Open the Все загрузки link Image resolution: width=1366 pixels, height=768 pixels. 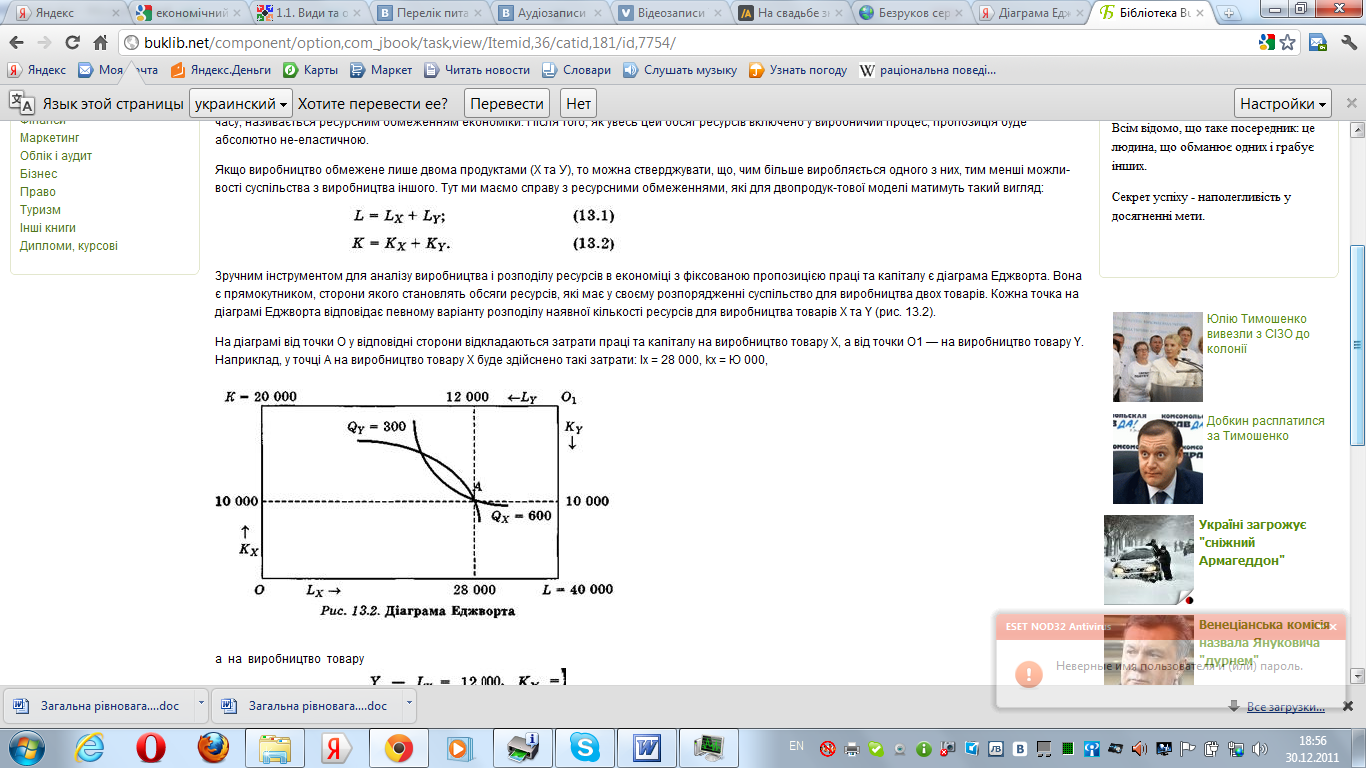tap(1286, 707)
